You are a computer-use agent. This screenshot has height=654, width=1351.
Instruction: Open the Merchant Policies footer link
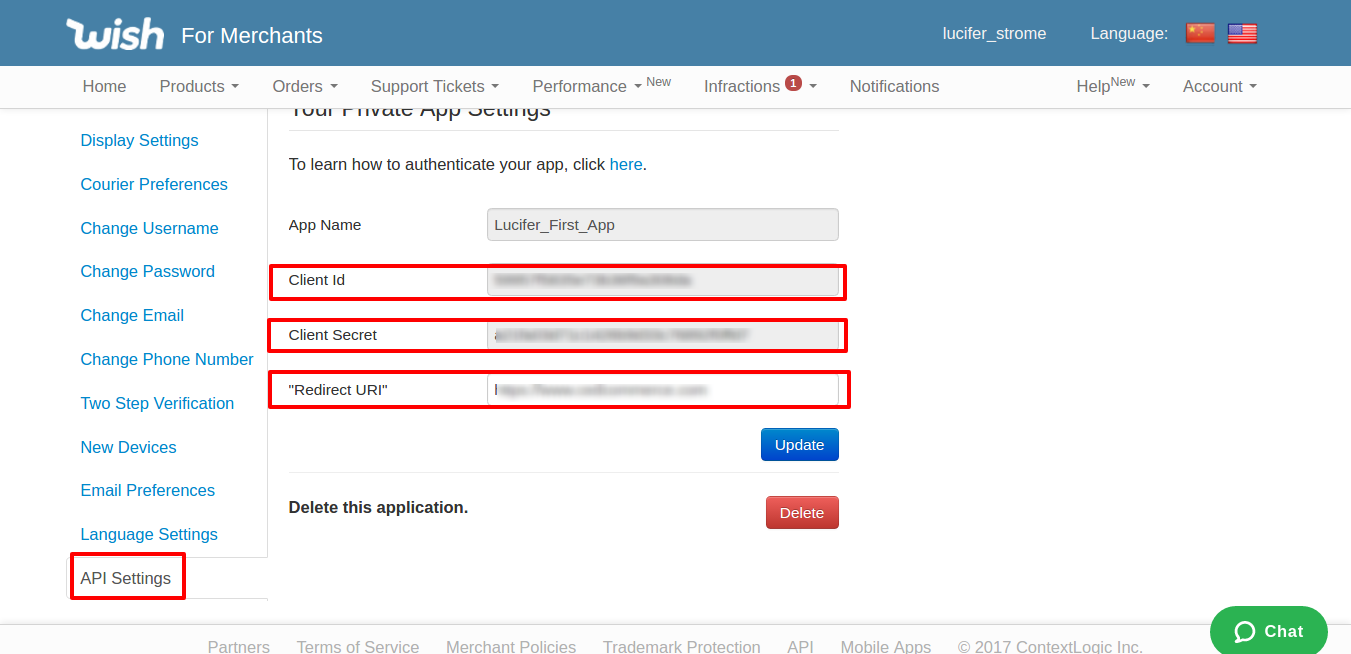[x=511, y=647]
